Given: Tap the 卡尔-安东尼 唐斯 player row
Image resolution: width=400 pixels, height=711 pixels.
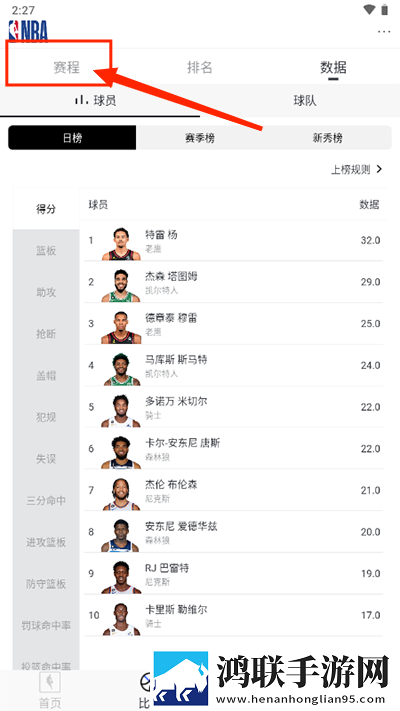Looking at the screenshot, I should tap(234, 448).
